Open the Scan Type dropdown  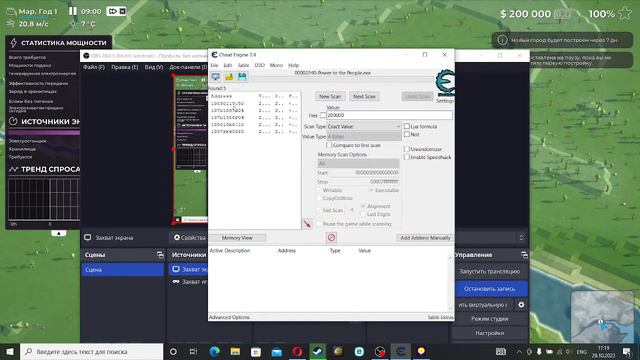(x=364, y=127)
